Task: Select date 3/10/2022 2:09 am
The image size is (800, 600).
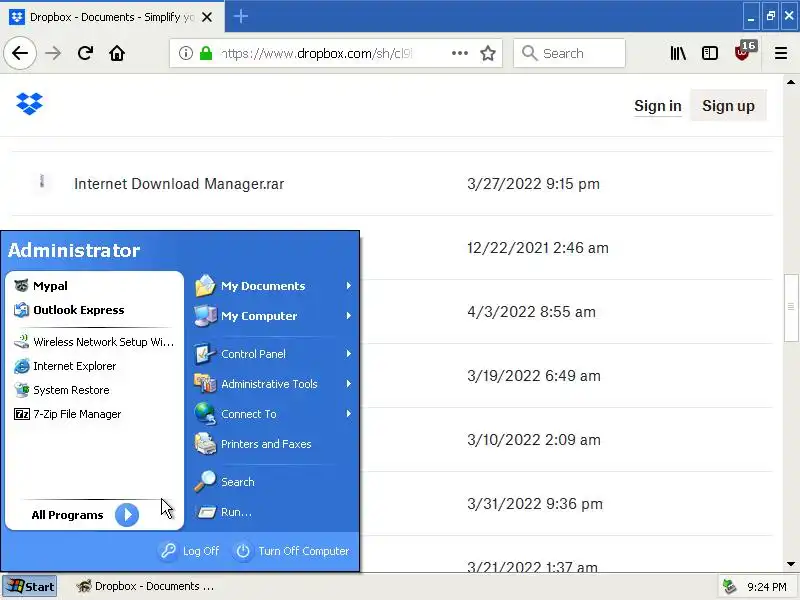Action: click(534, 440)
